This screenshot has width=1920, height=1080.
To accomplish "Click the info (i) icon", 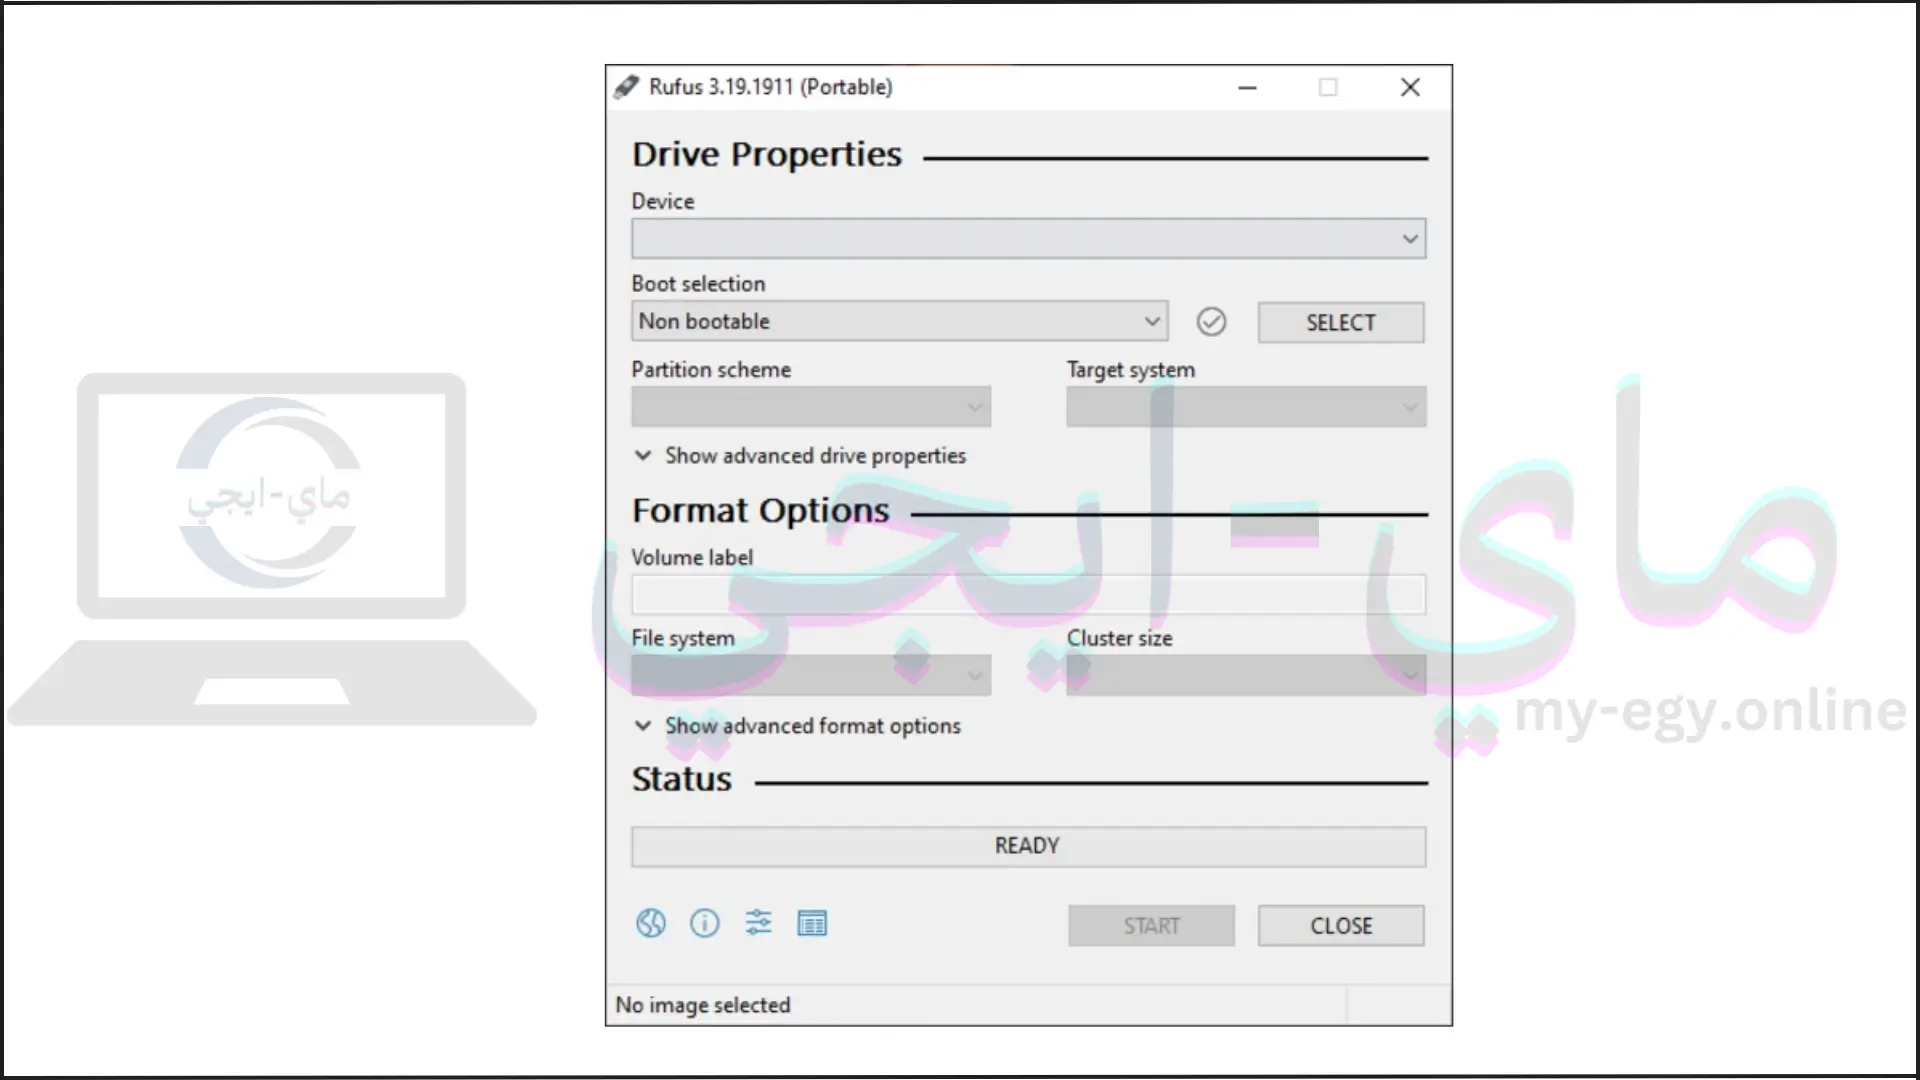I will click(x=704, y=922).
